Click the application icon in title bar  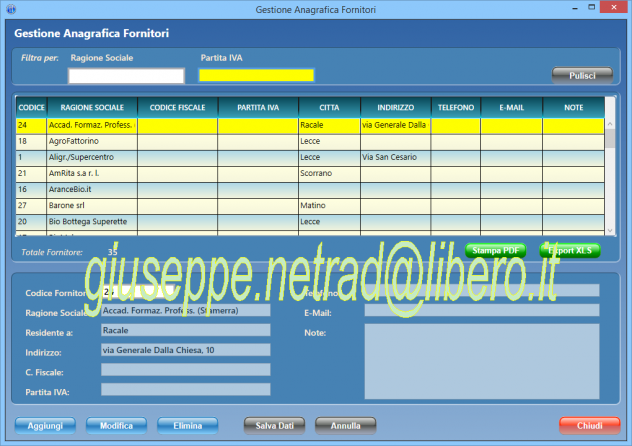pyautogui.click(x=11, y=9)
